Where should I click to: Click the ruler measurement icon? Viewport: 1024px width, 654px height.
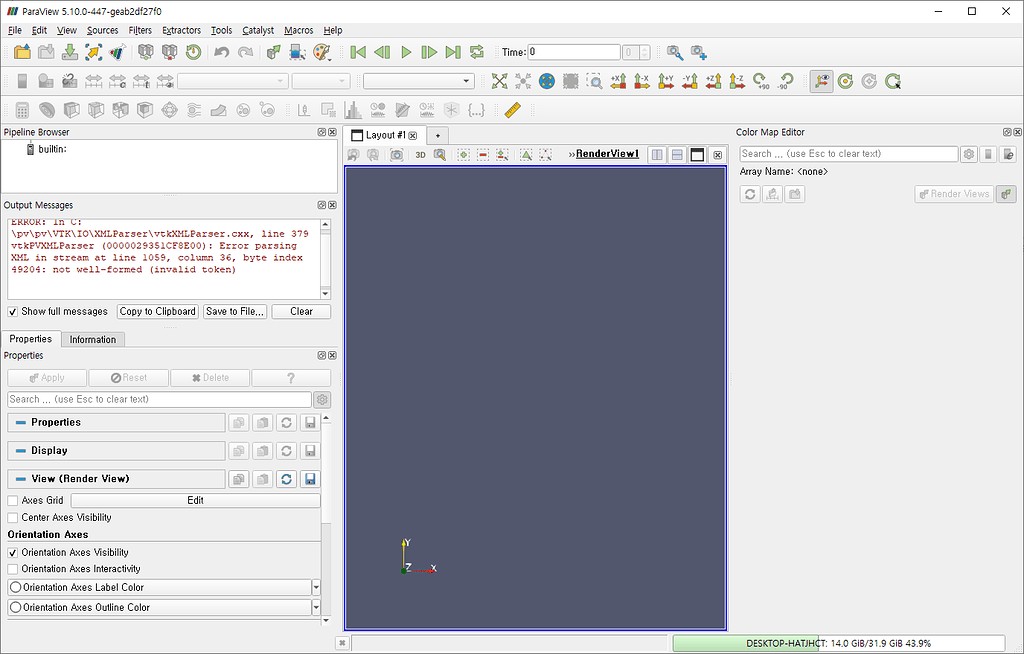[x=513, y=110]
